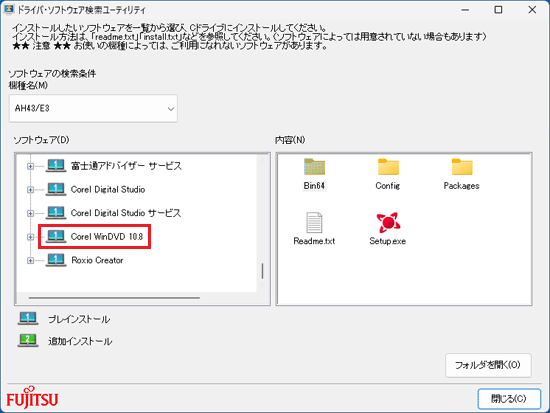Viewport: 550px width, 413px height.
Task: Click the title bar application icon
Action: tap(9, 9)
